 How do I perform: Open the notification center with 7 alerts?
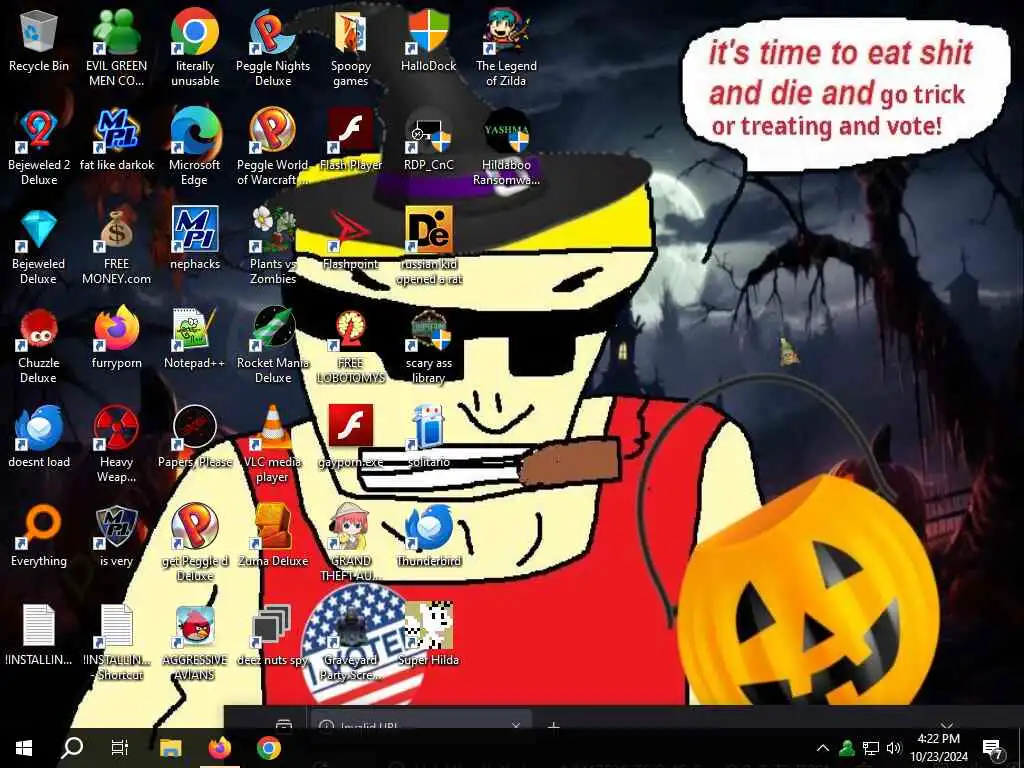coord(993,748)
